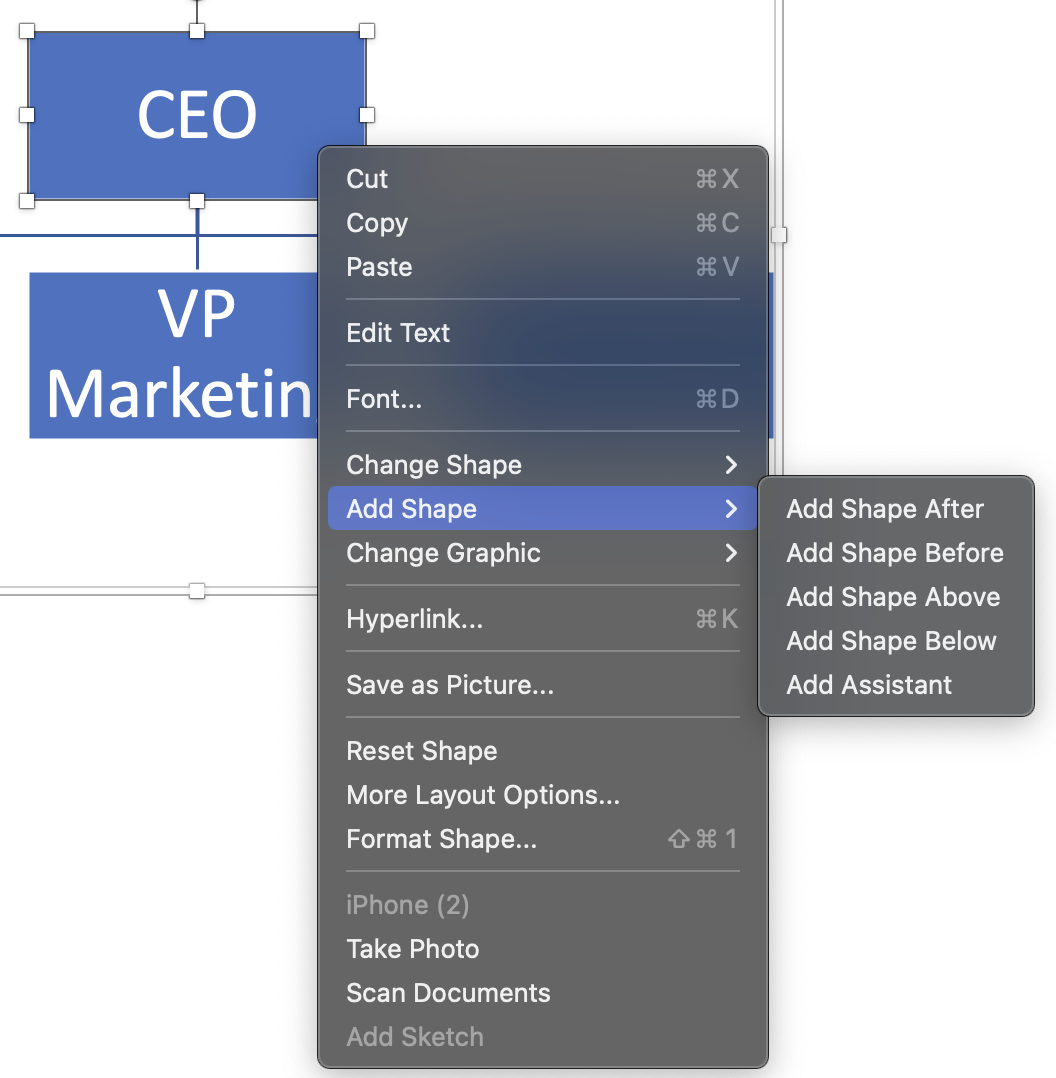Click Add Assistant to add an assistant box

869,685
